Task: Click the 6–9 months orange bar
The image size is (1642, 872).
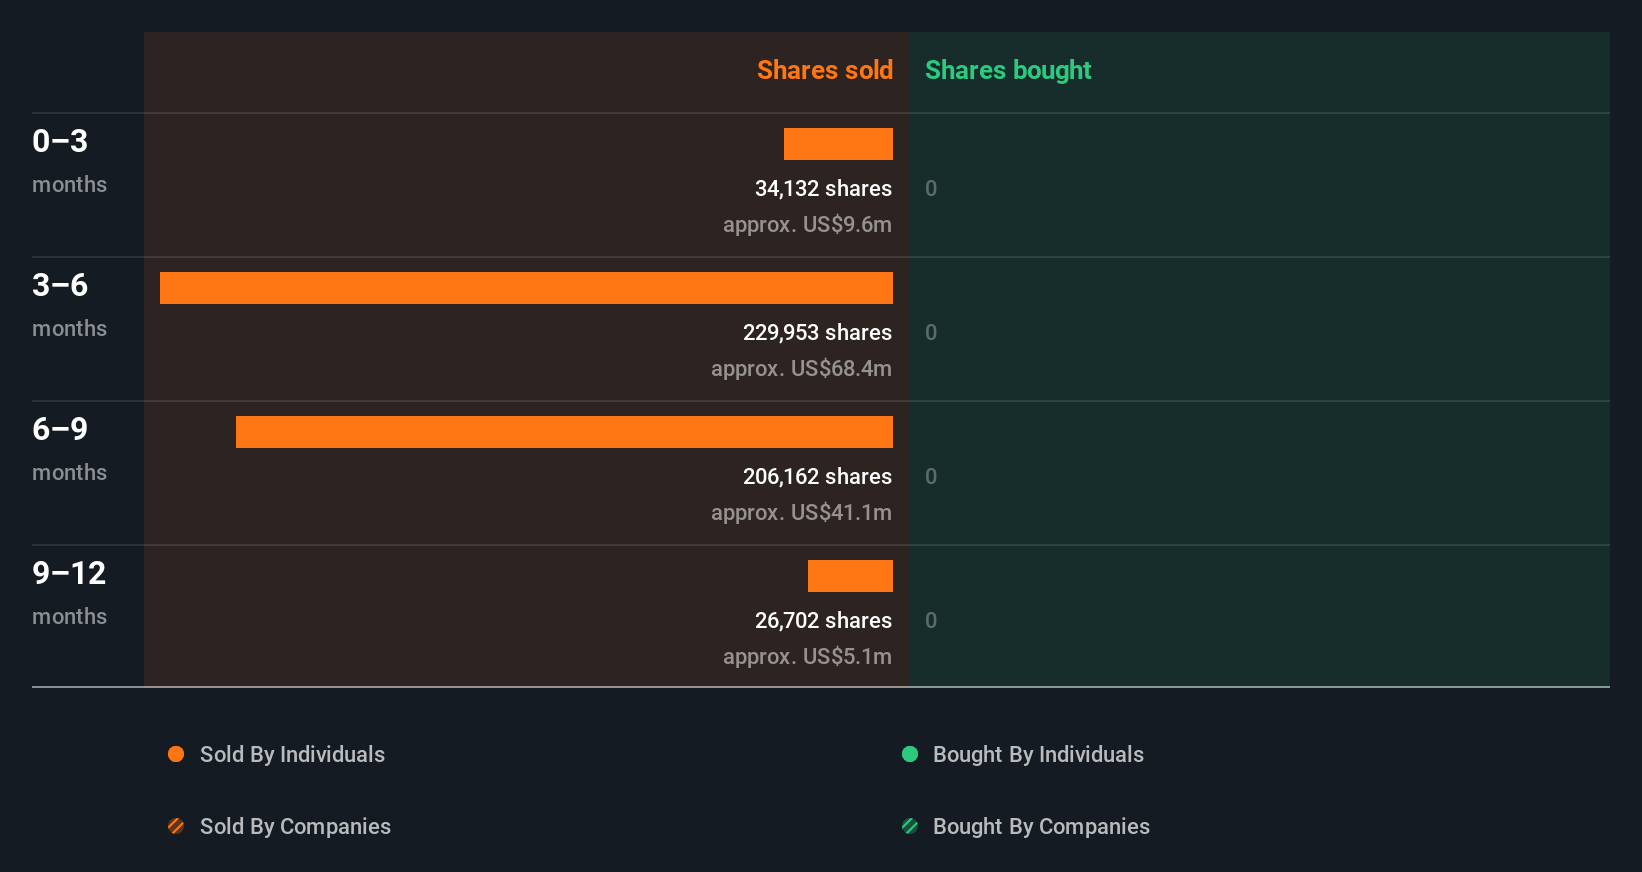Action: coord(564,432)
